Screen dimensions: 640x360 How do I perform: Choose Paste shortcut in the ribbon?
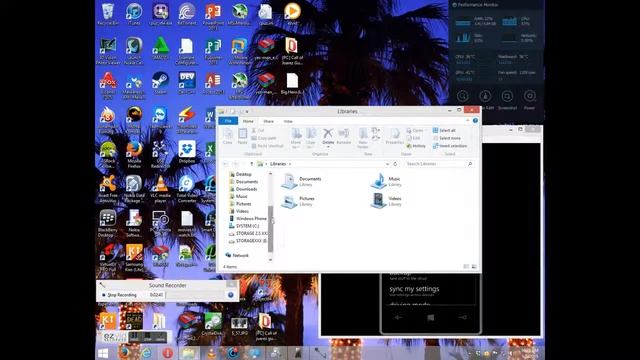click(x=267, y=146)
